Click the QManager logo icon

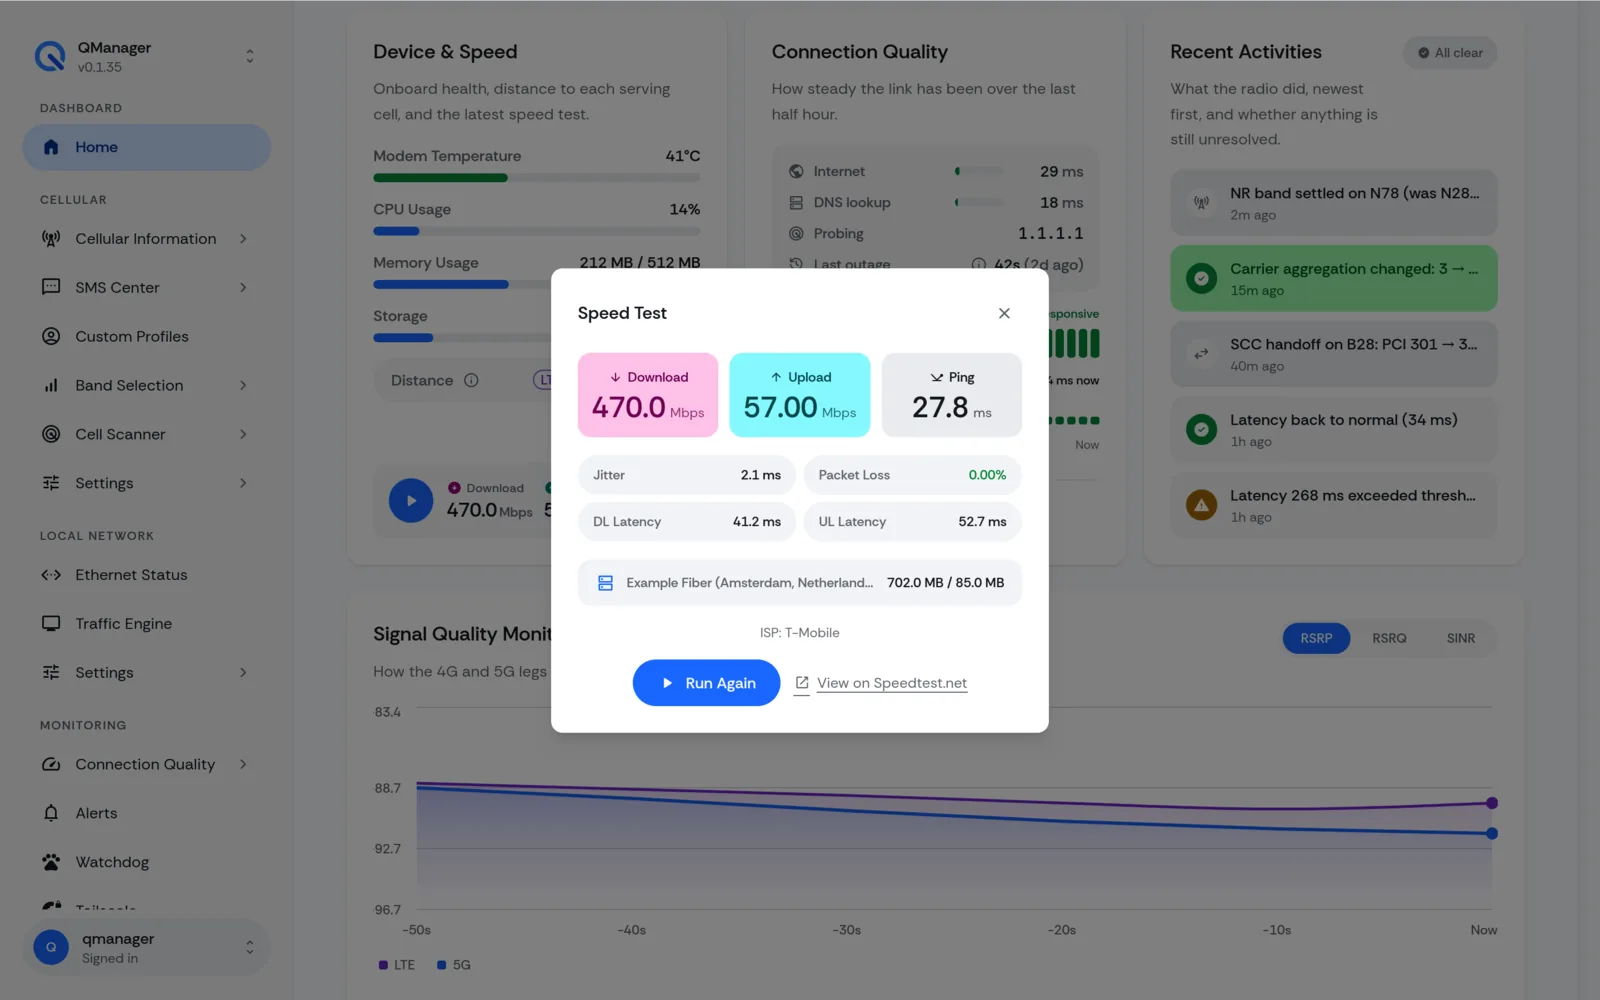click(x=50, y=56)
